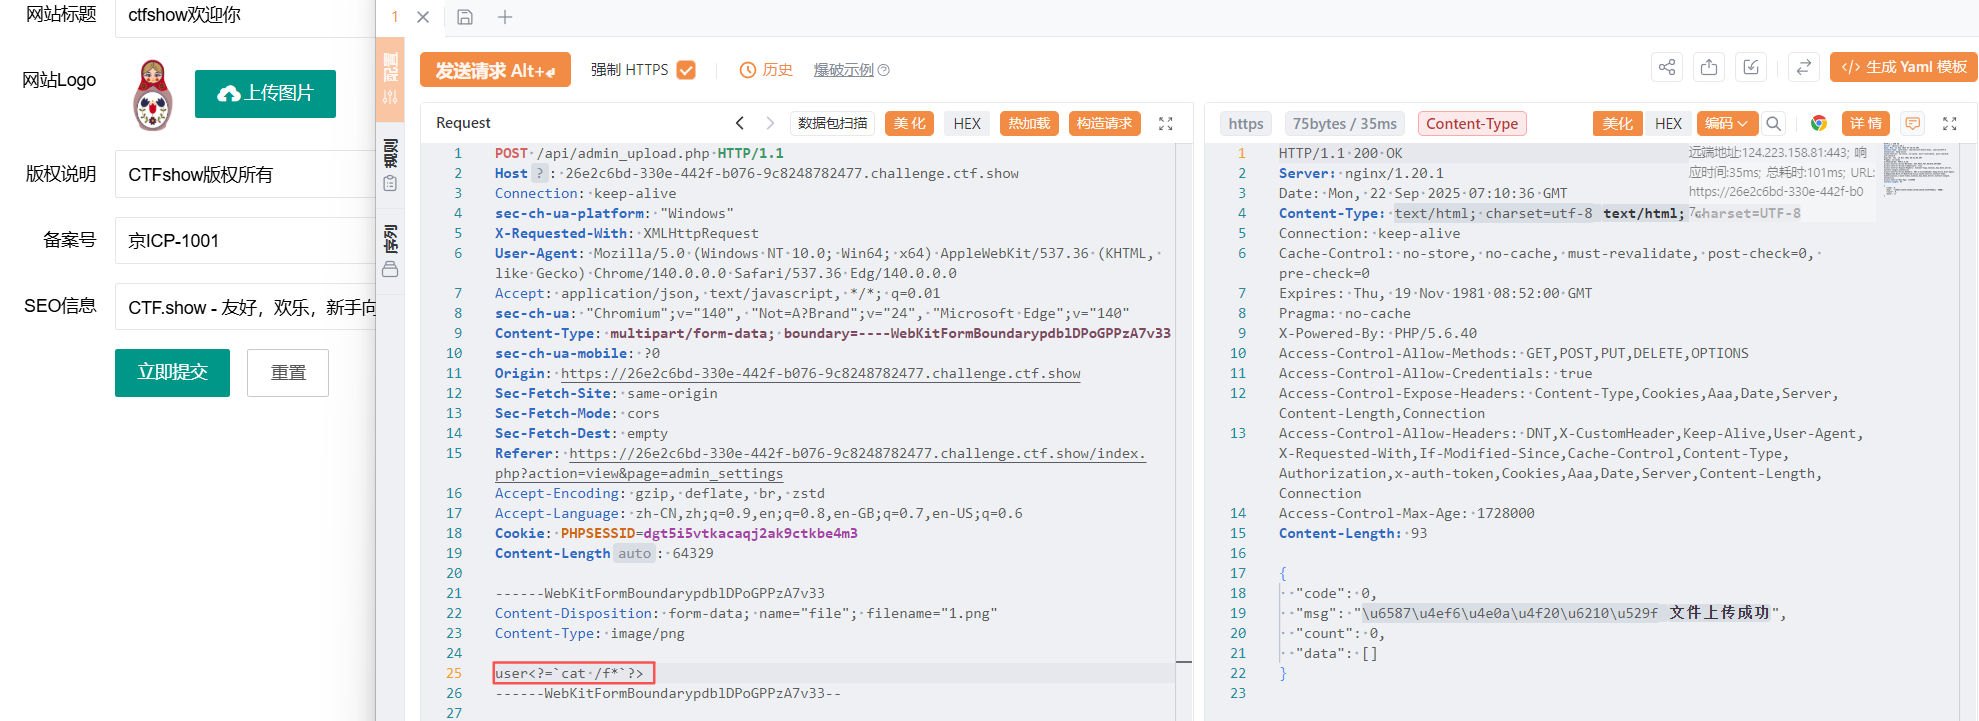Click the save icon in tab bar

click(x=465, y=17)
